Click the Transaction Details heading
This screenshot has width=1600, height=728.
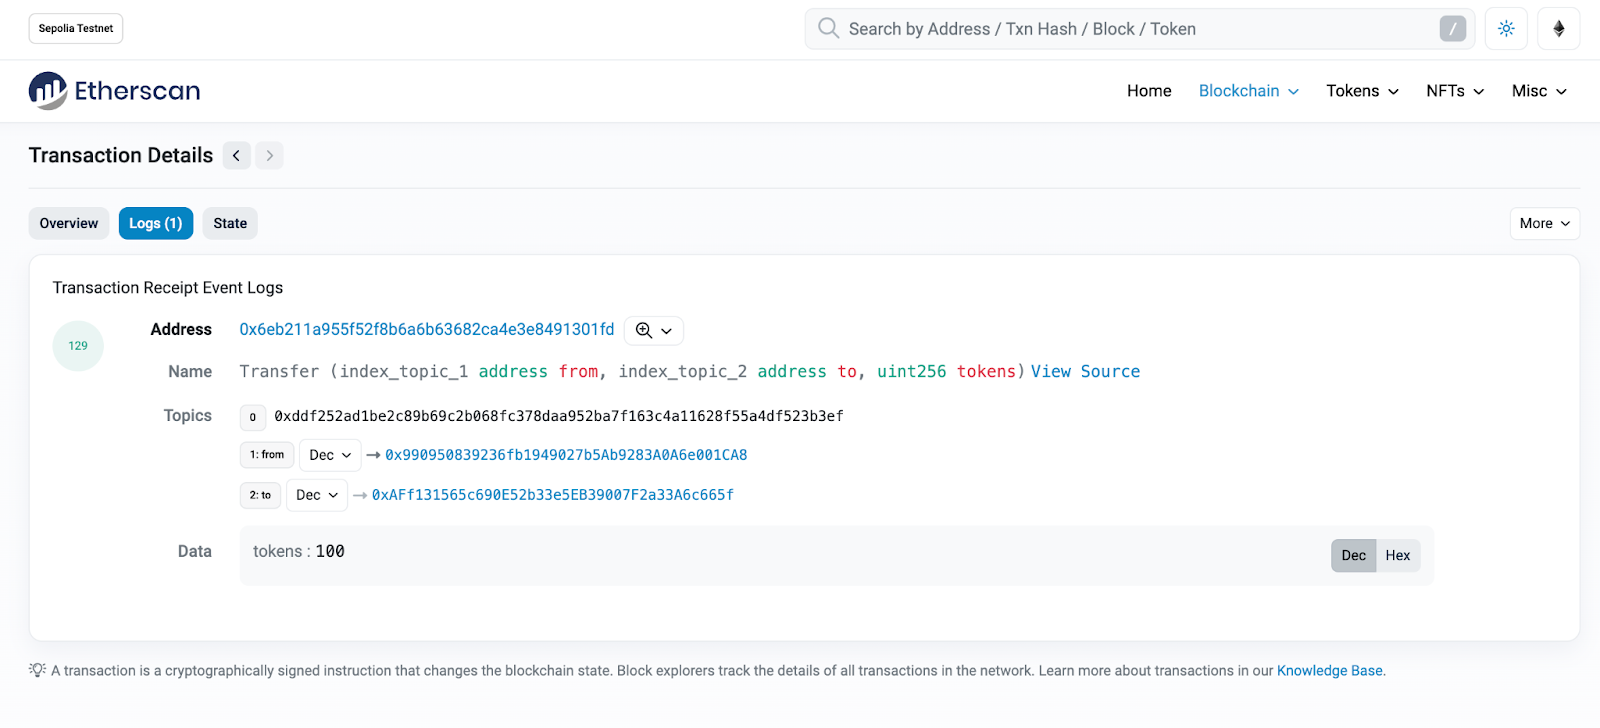tap(121, 155)
